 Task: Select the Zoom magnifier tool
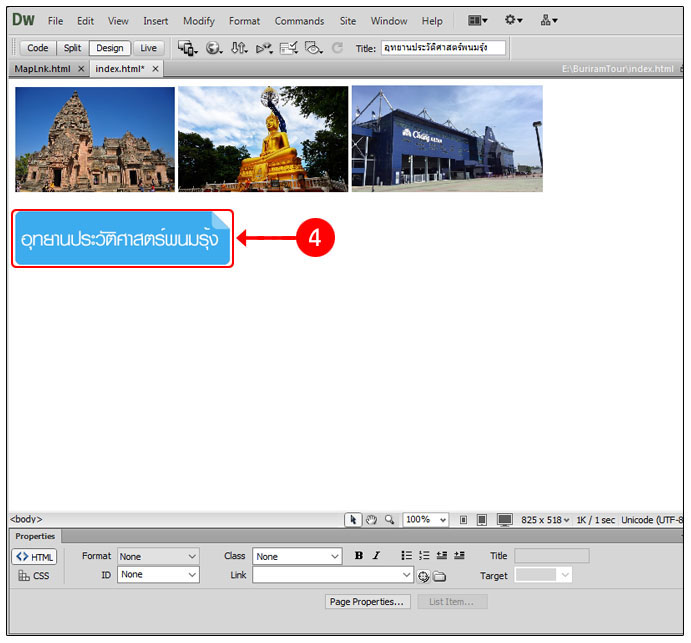389,520
